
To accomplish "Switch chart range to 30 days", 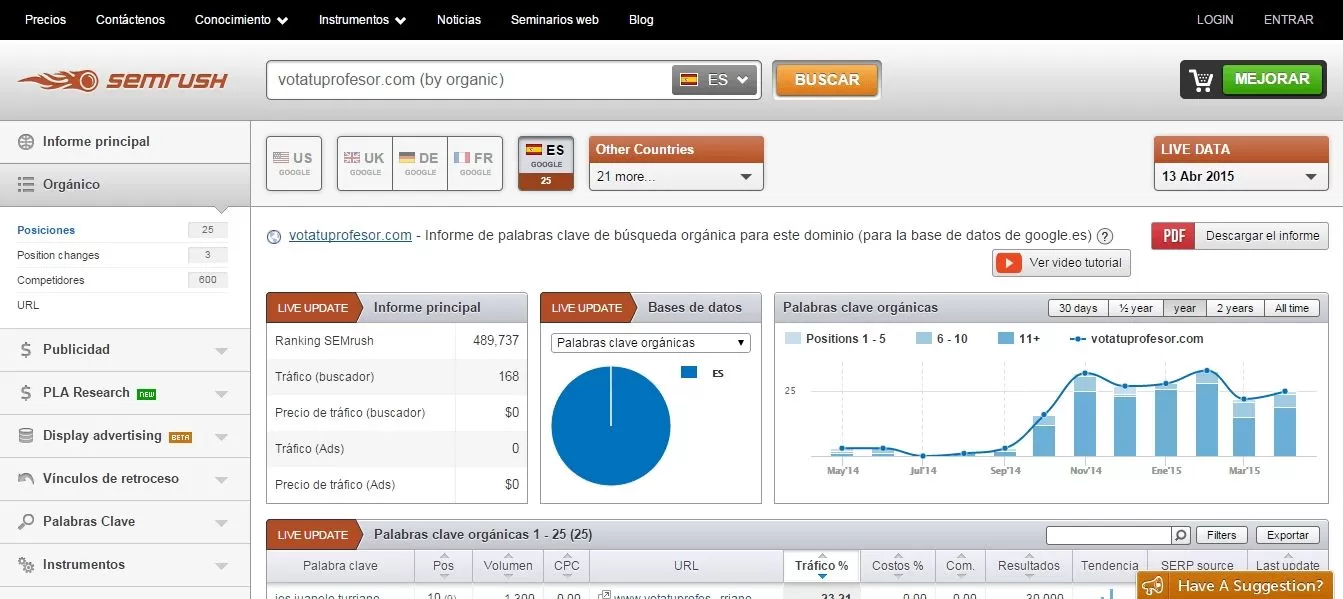I will coord(1078,308).
